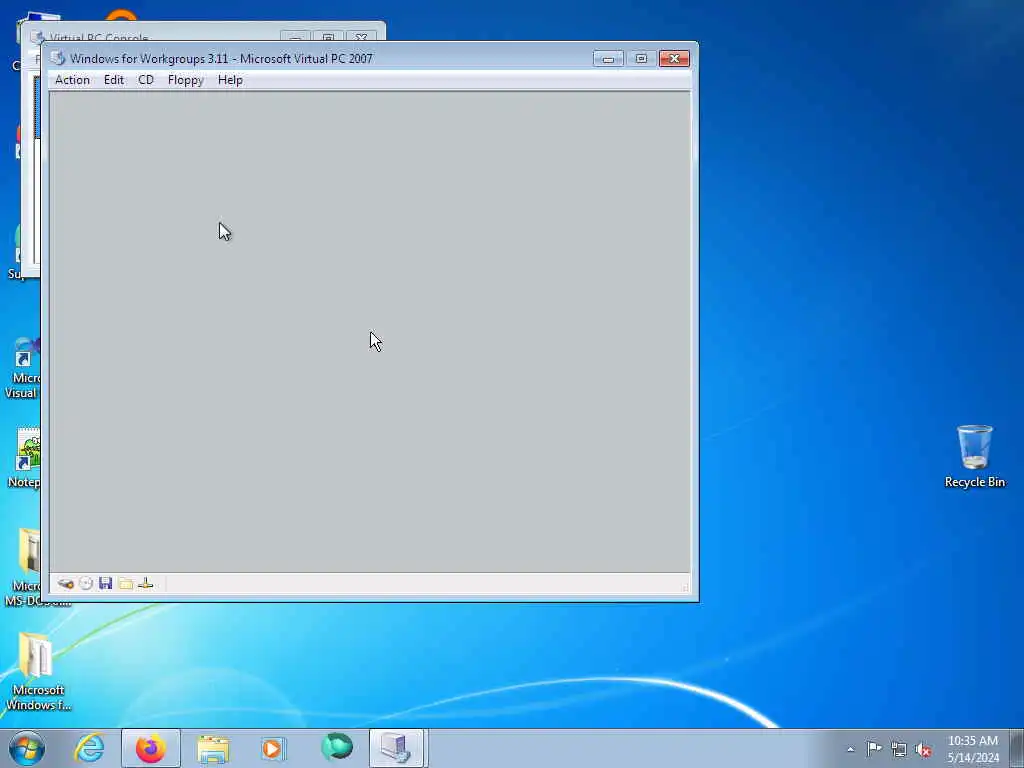
Task: Select the Notepad++ desktop shortcut
Action: point(26,458)
